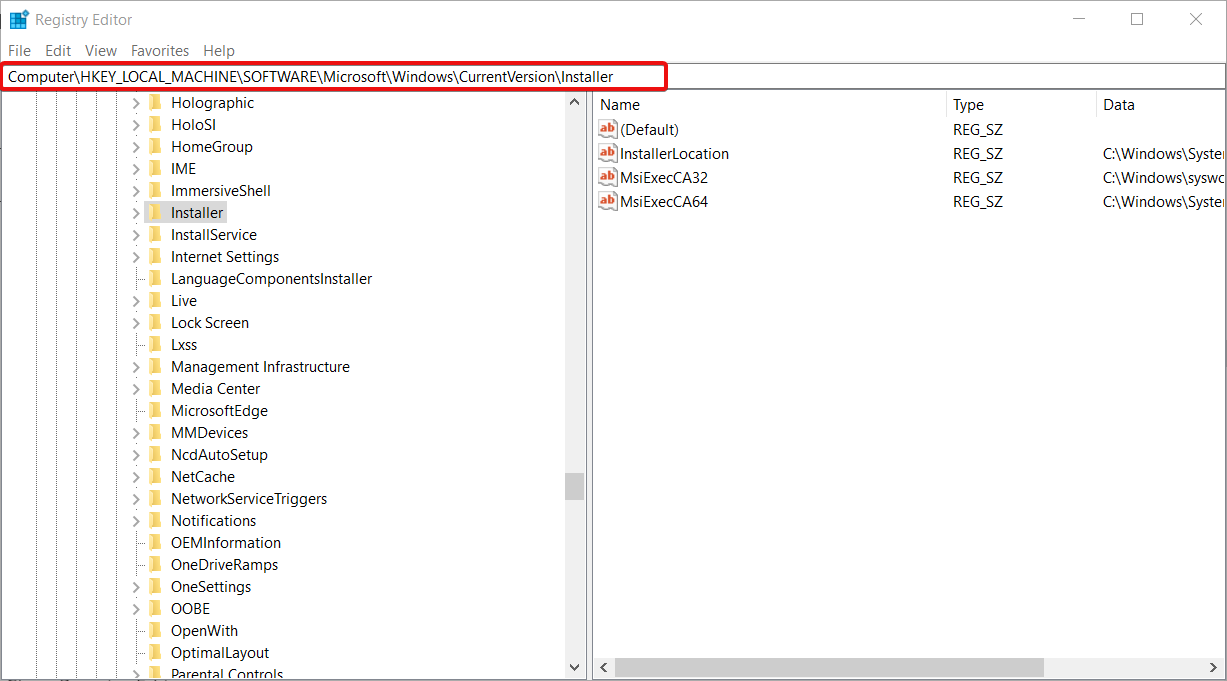The height and width of the screenshot is (681, 1227).
Task: Click the MMDevices folder icon
Action: pos(154,432)
